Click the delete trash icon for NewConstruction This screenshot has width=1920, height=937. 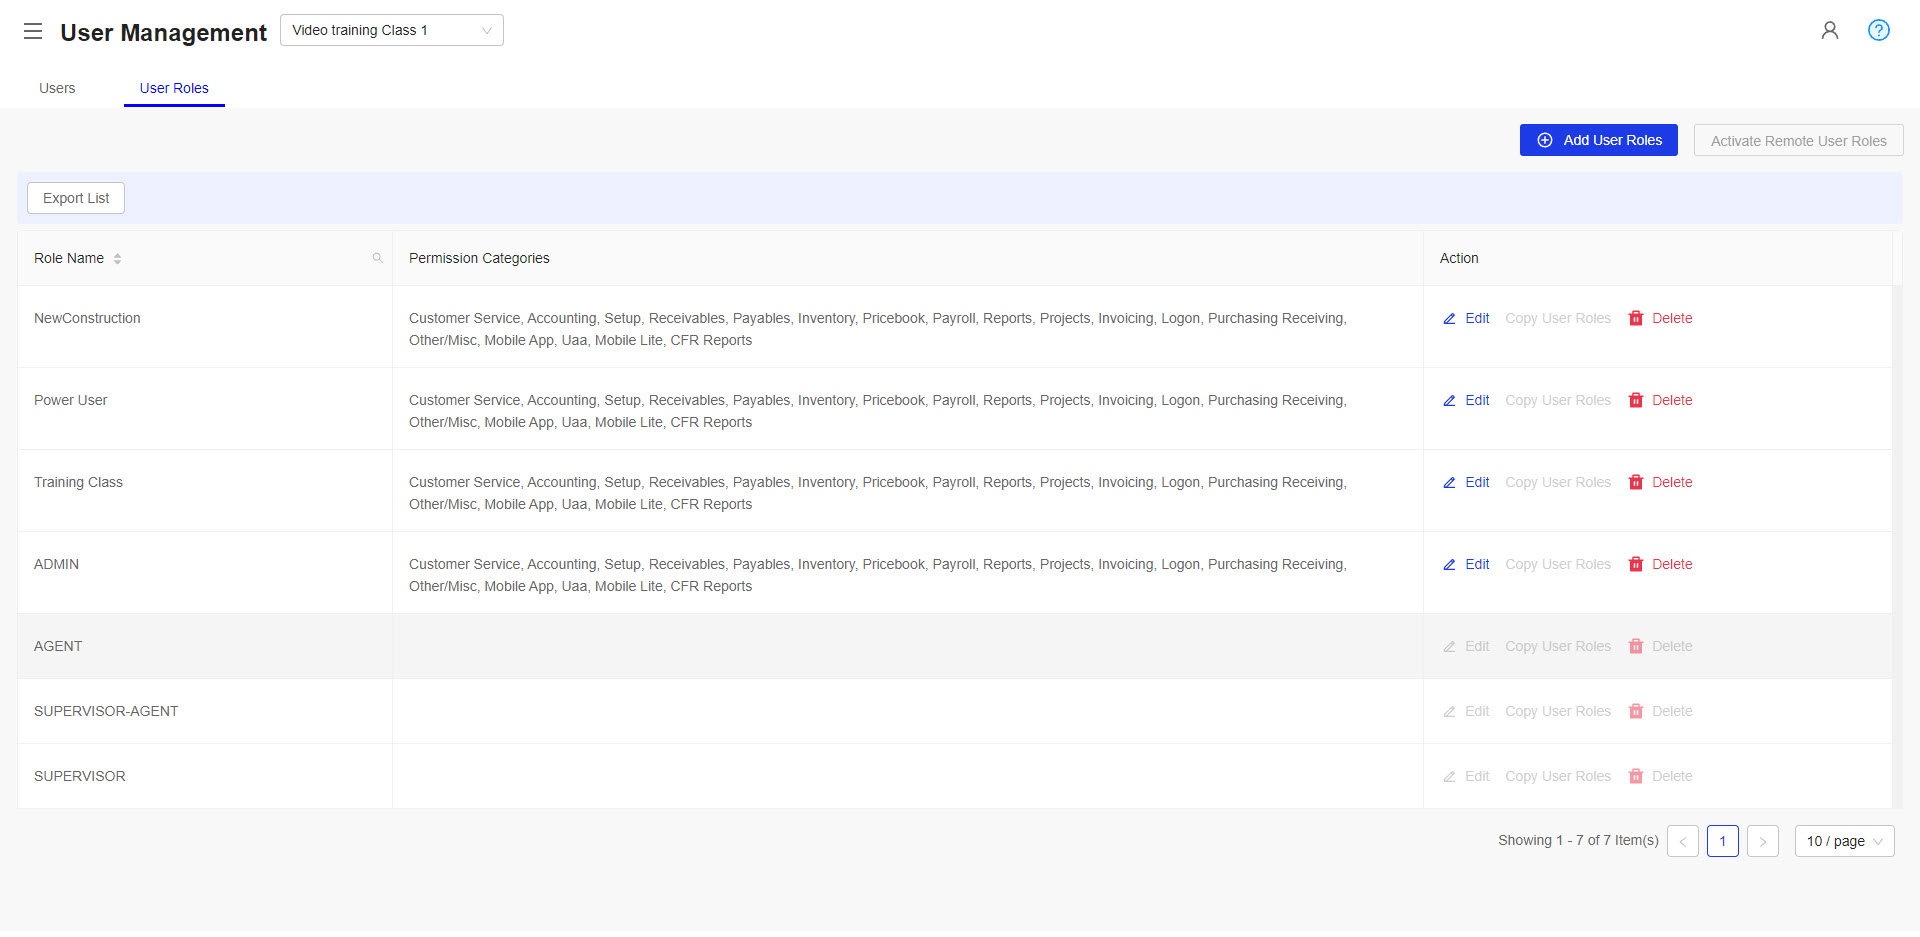1636,318
